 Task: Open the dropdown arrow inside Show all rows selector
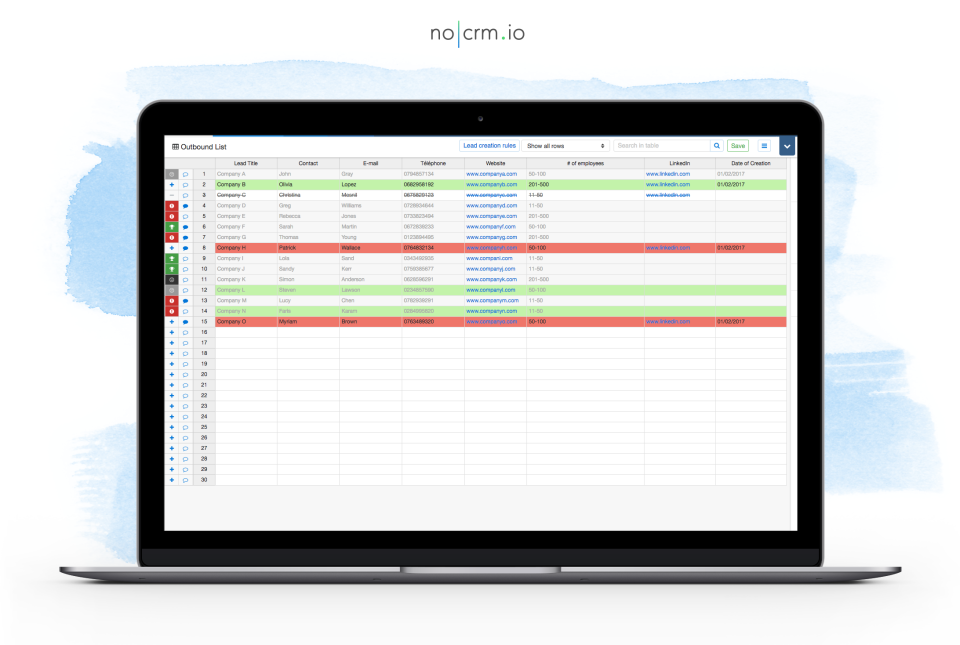click(603, 145)
